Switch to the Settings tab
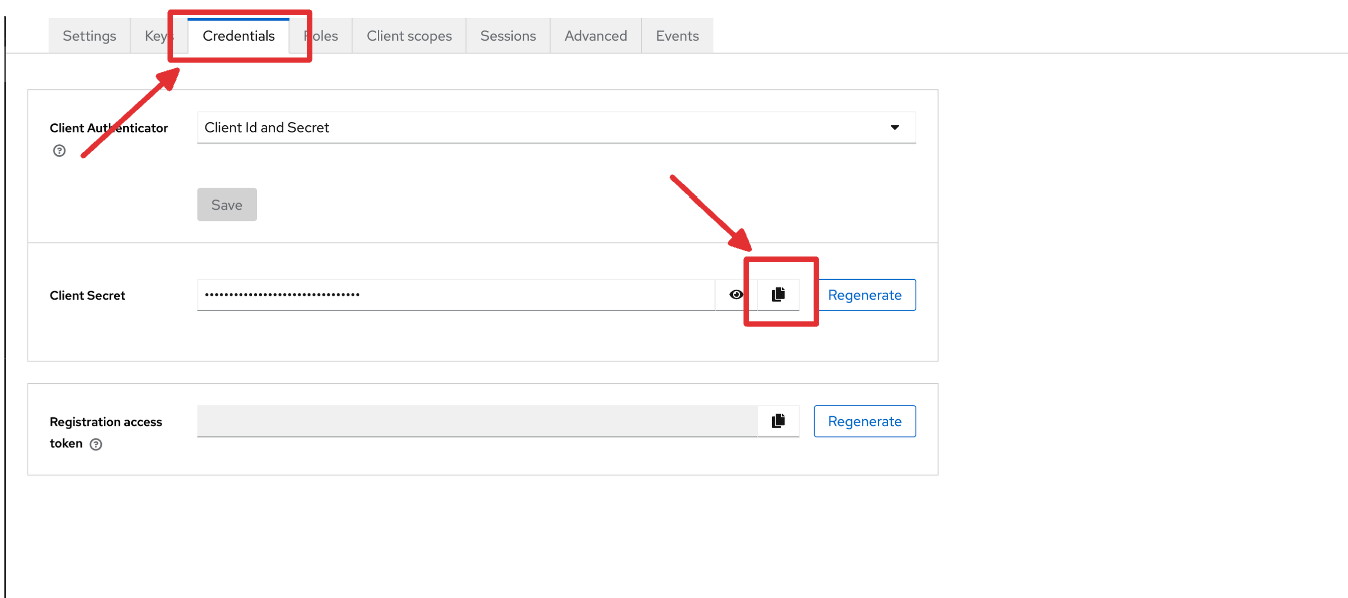The image size is (1348, 598). point(90,36)
